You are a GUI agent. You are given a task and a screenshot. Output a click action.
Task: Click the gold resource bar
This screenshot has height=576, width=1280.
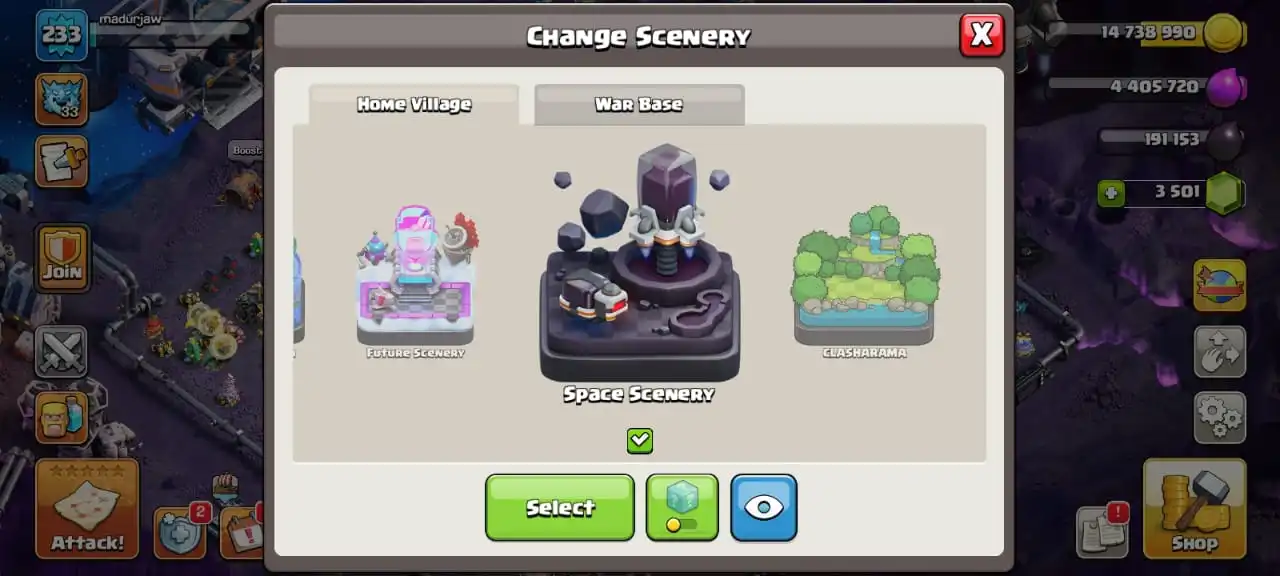pos(1171,33)
